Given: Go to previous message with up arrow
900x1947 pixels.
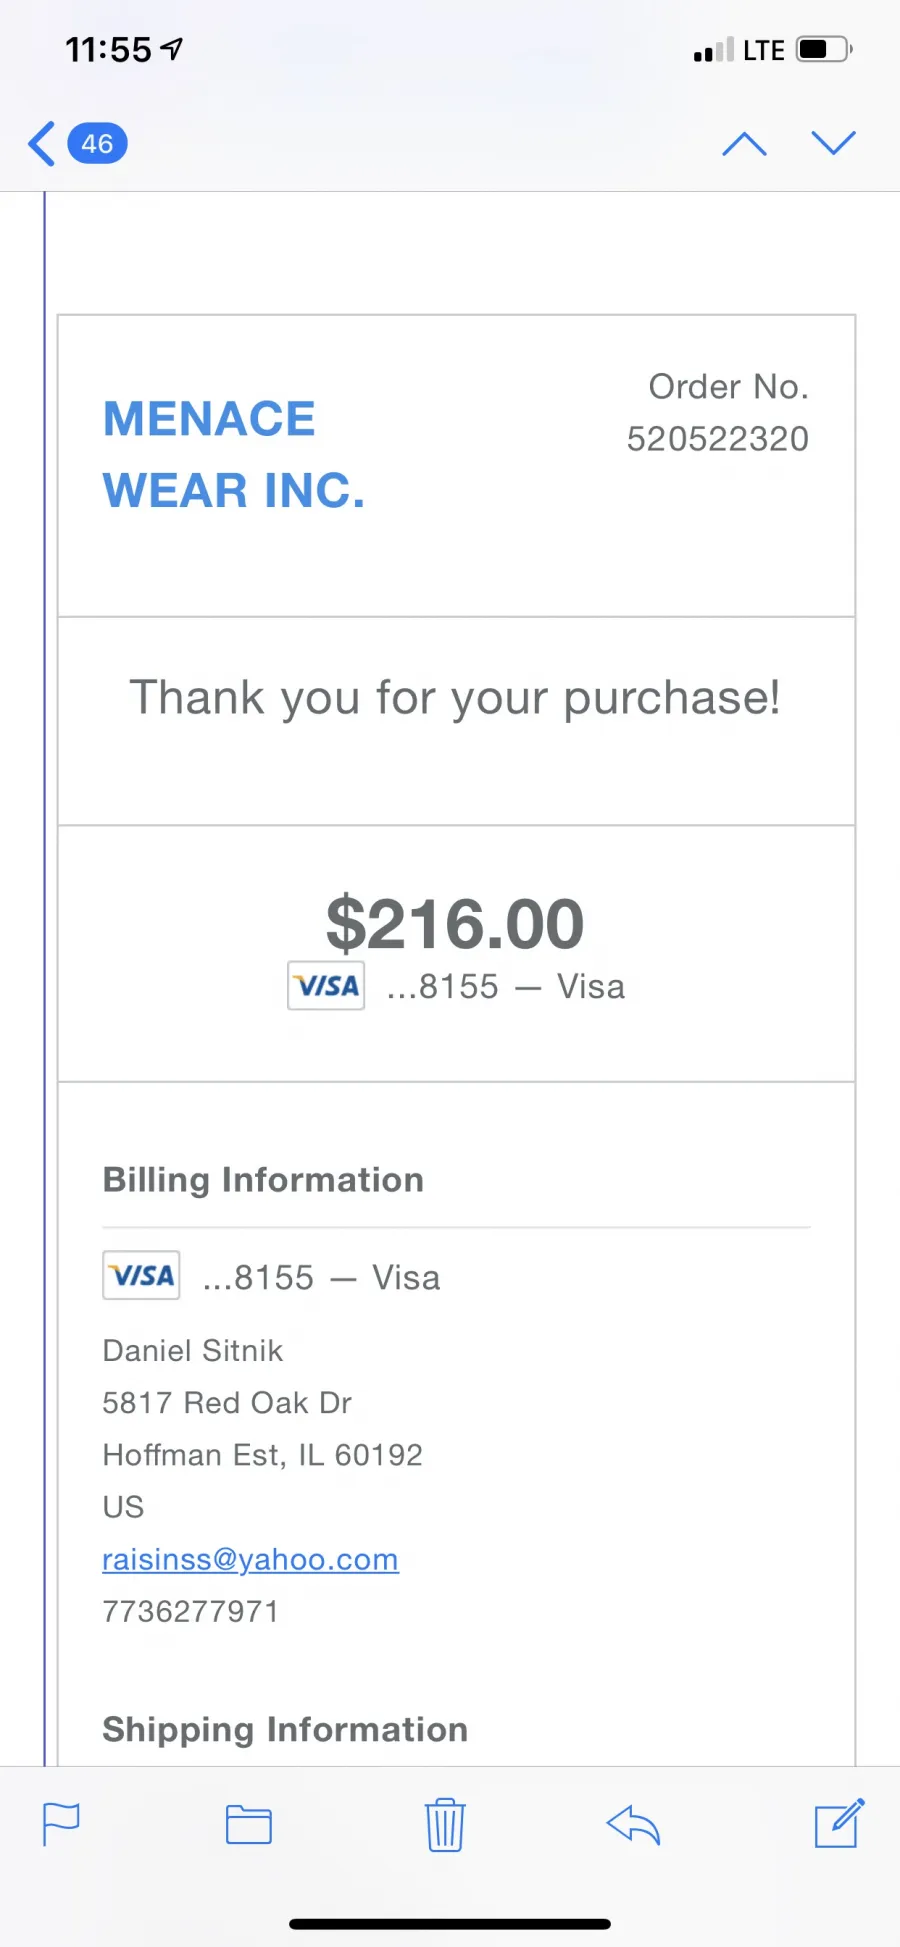Looking at the screenshot, I should pos(744,144).
